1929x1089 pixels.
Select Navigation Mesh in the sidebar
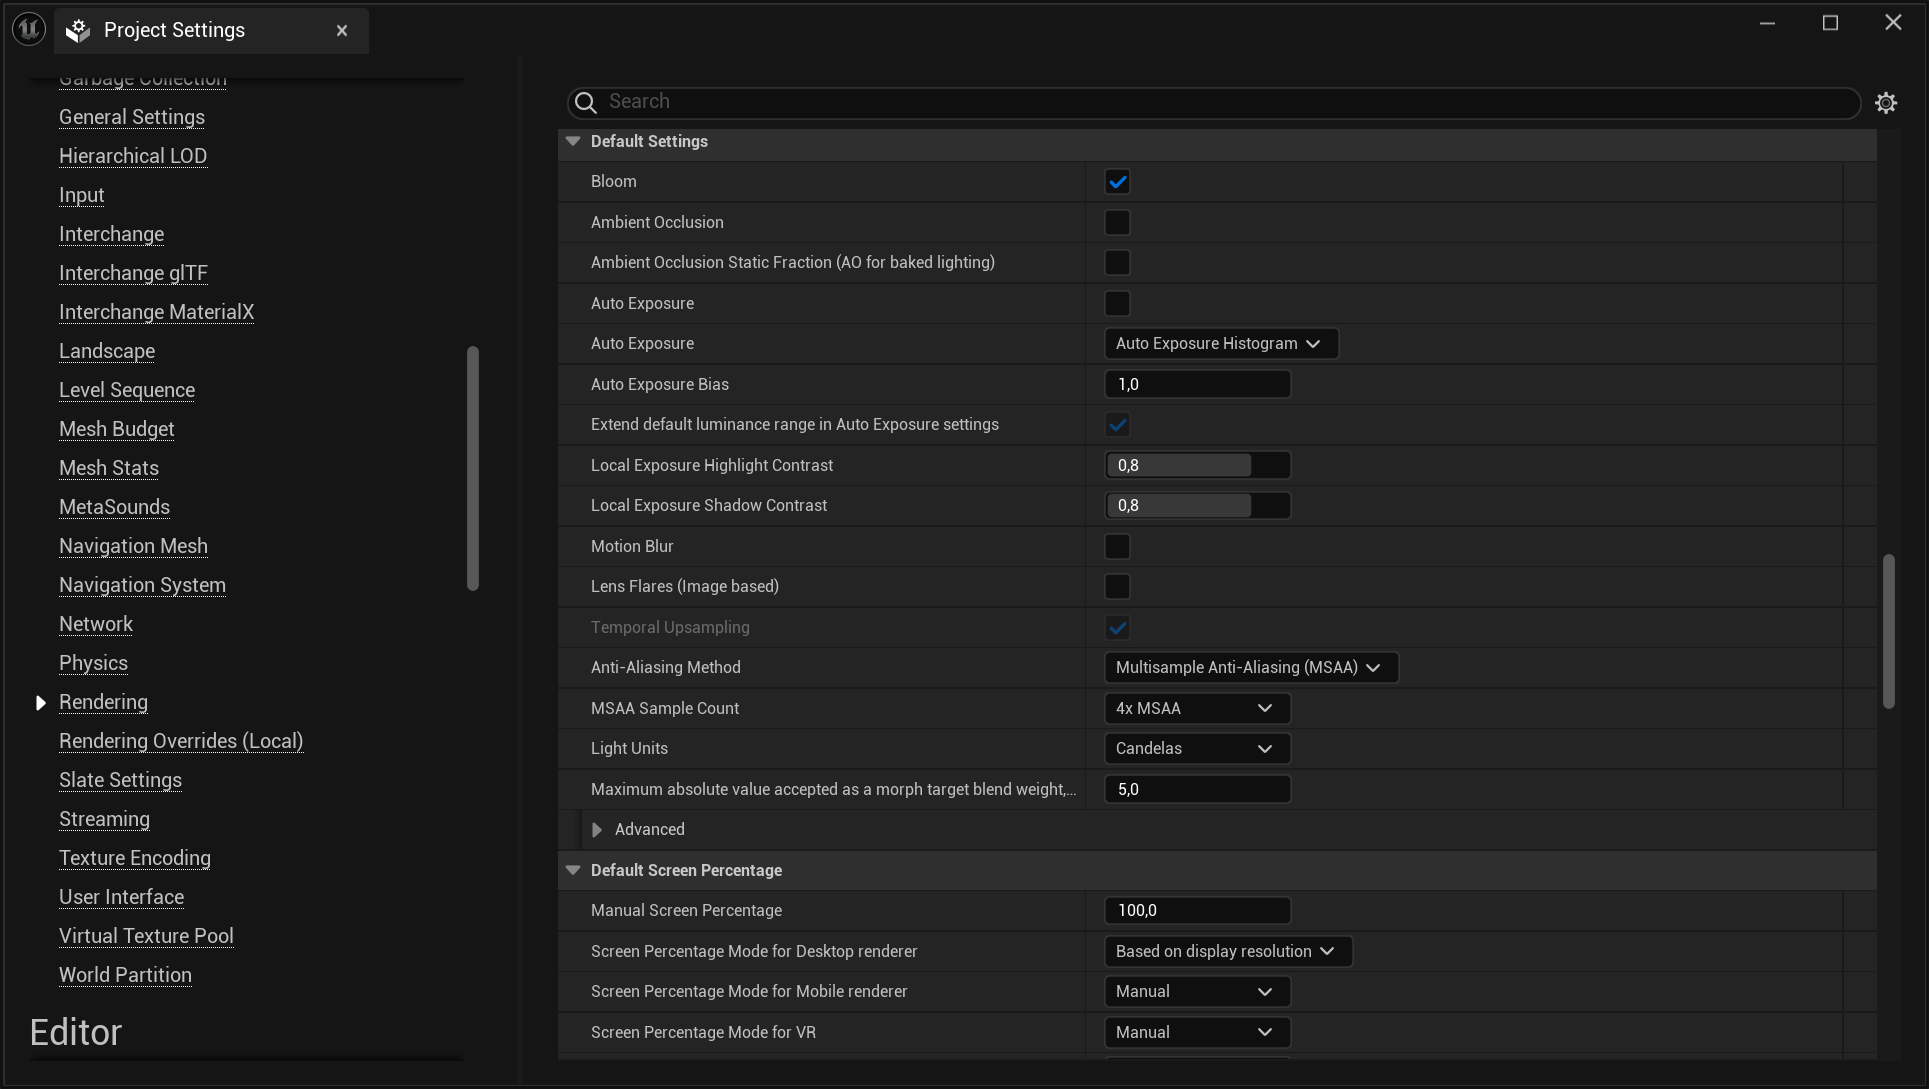tap(133, 546)
